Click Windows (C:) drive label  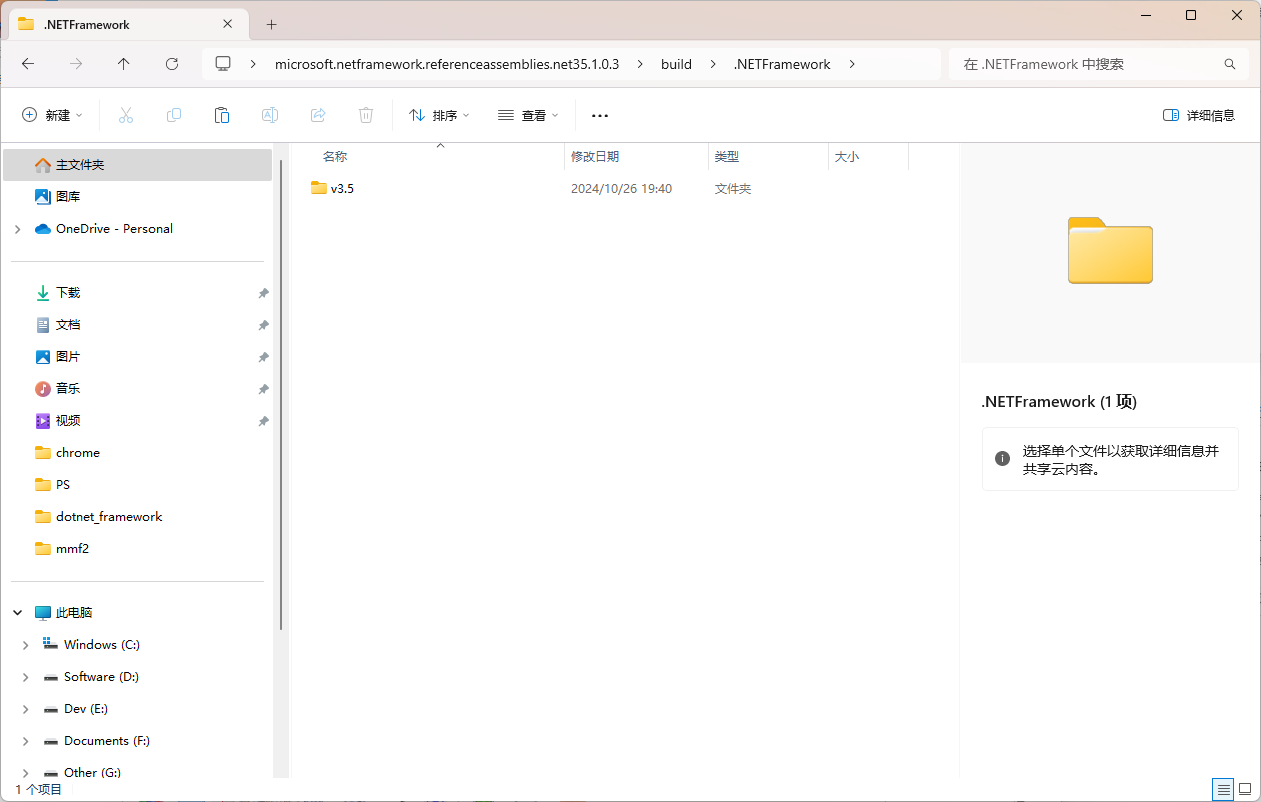click(102, 645)
